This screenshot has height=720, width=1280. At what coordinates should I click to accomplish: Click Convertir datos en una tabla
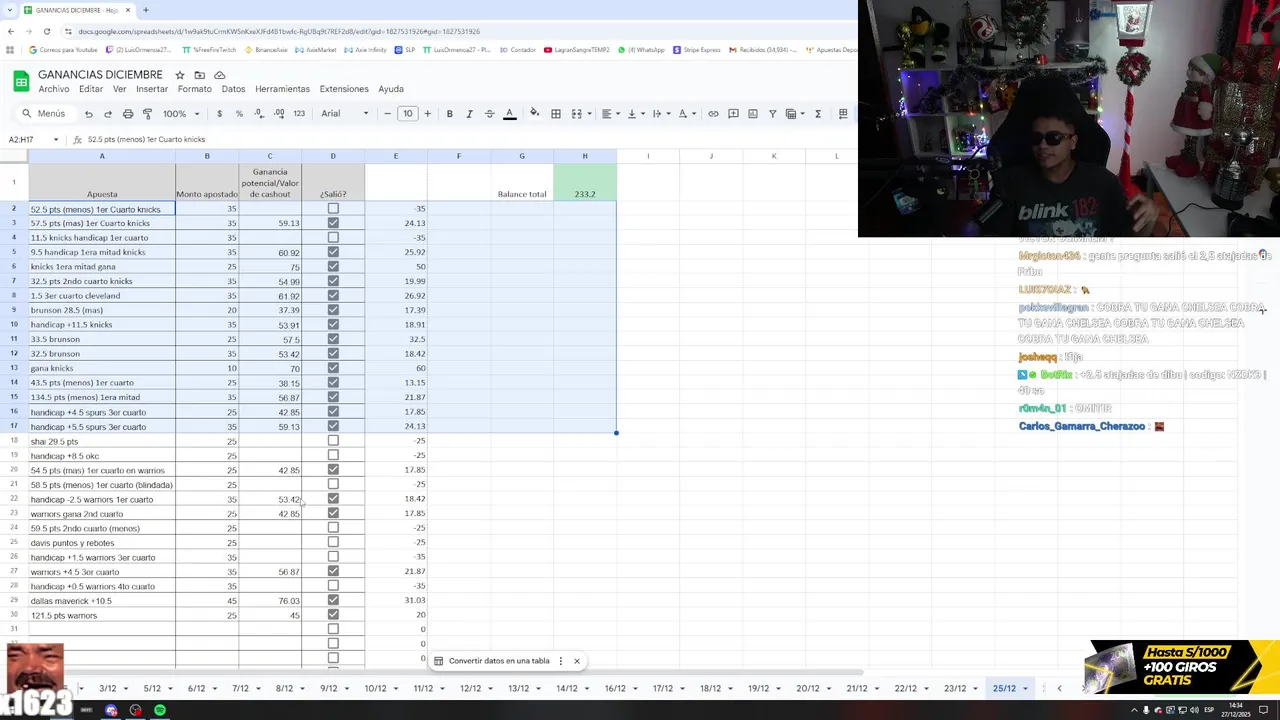pyautogui.click(x=499, y=661)
